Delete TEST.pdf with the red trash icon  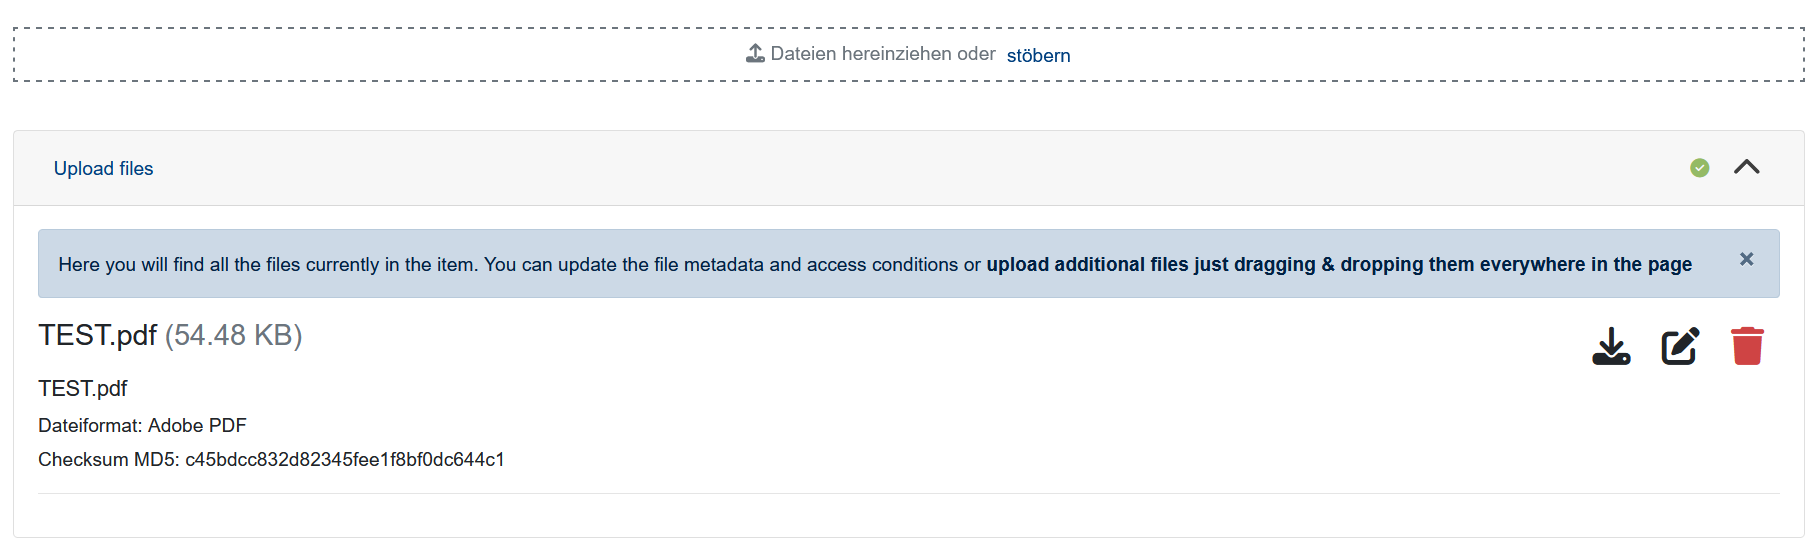point(1747,346)
